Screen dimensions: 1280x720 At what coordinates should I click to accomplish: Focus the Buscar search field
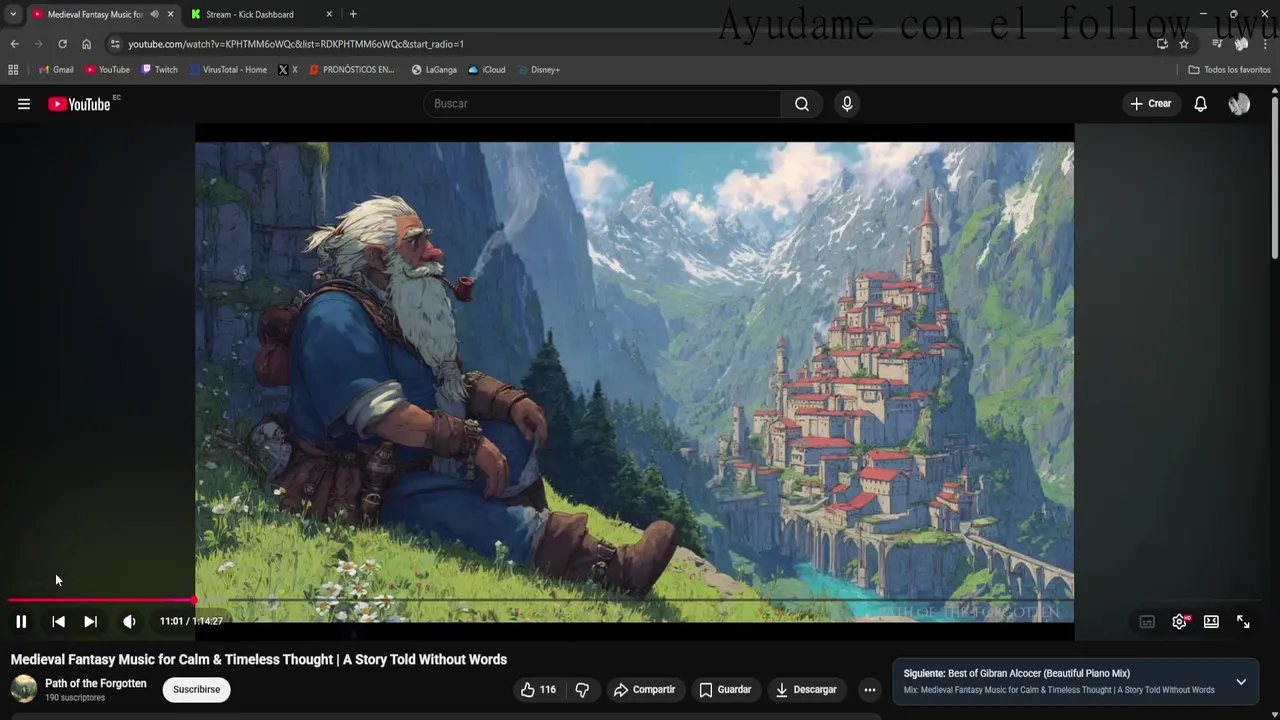click(603, 104)
